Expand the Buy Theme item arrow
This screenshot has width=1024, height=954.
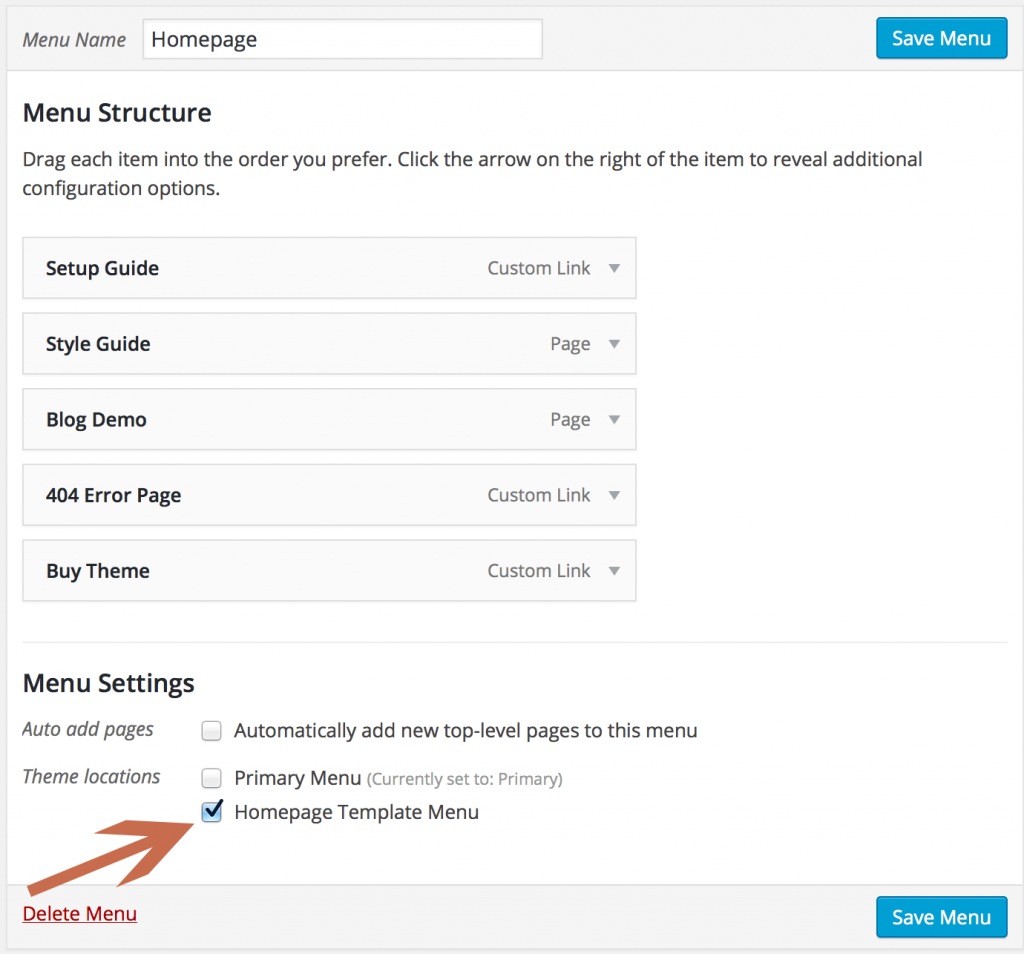click(614, 571)
